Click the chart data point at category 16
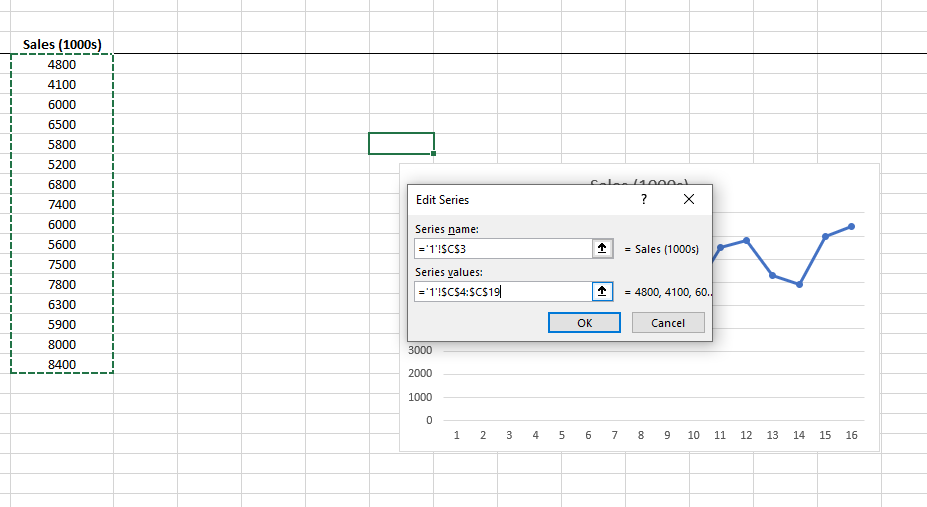 point(851,226)
